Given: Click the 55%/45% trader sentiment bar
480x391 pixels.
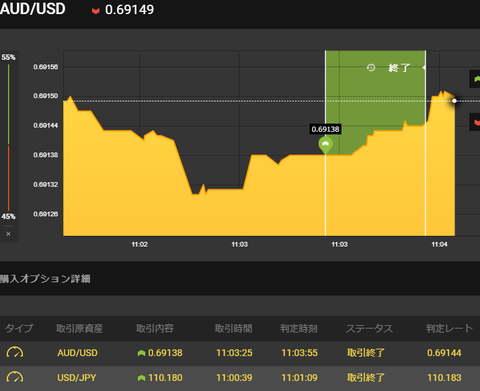Looking at the screenshot, I should (x=9, y=137).
